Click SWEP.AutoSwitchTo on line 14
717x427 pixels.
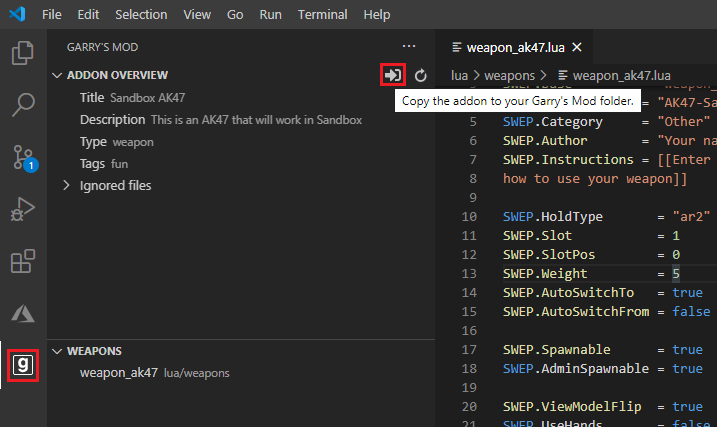click(x=568, y=293)
